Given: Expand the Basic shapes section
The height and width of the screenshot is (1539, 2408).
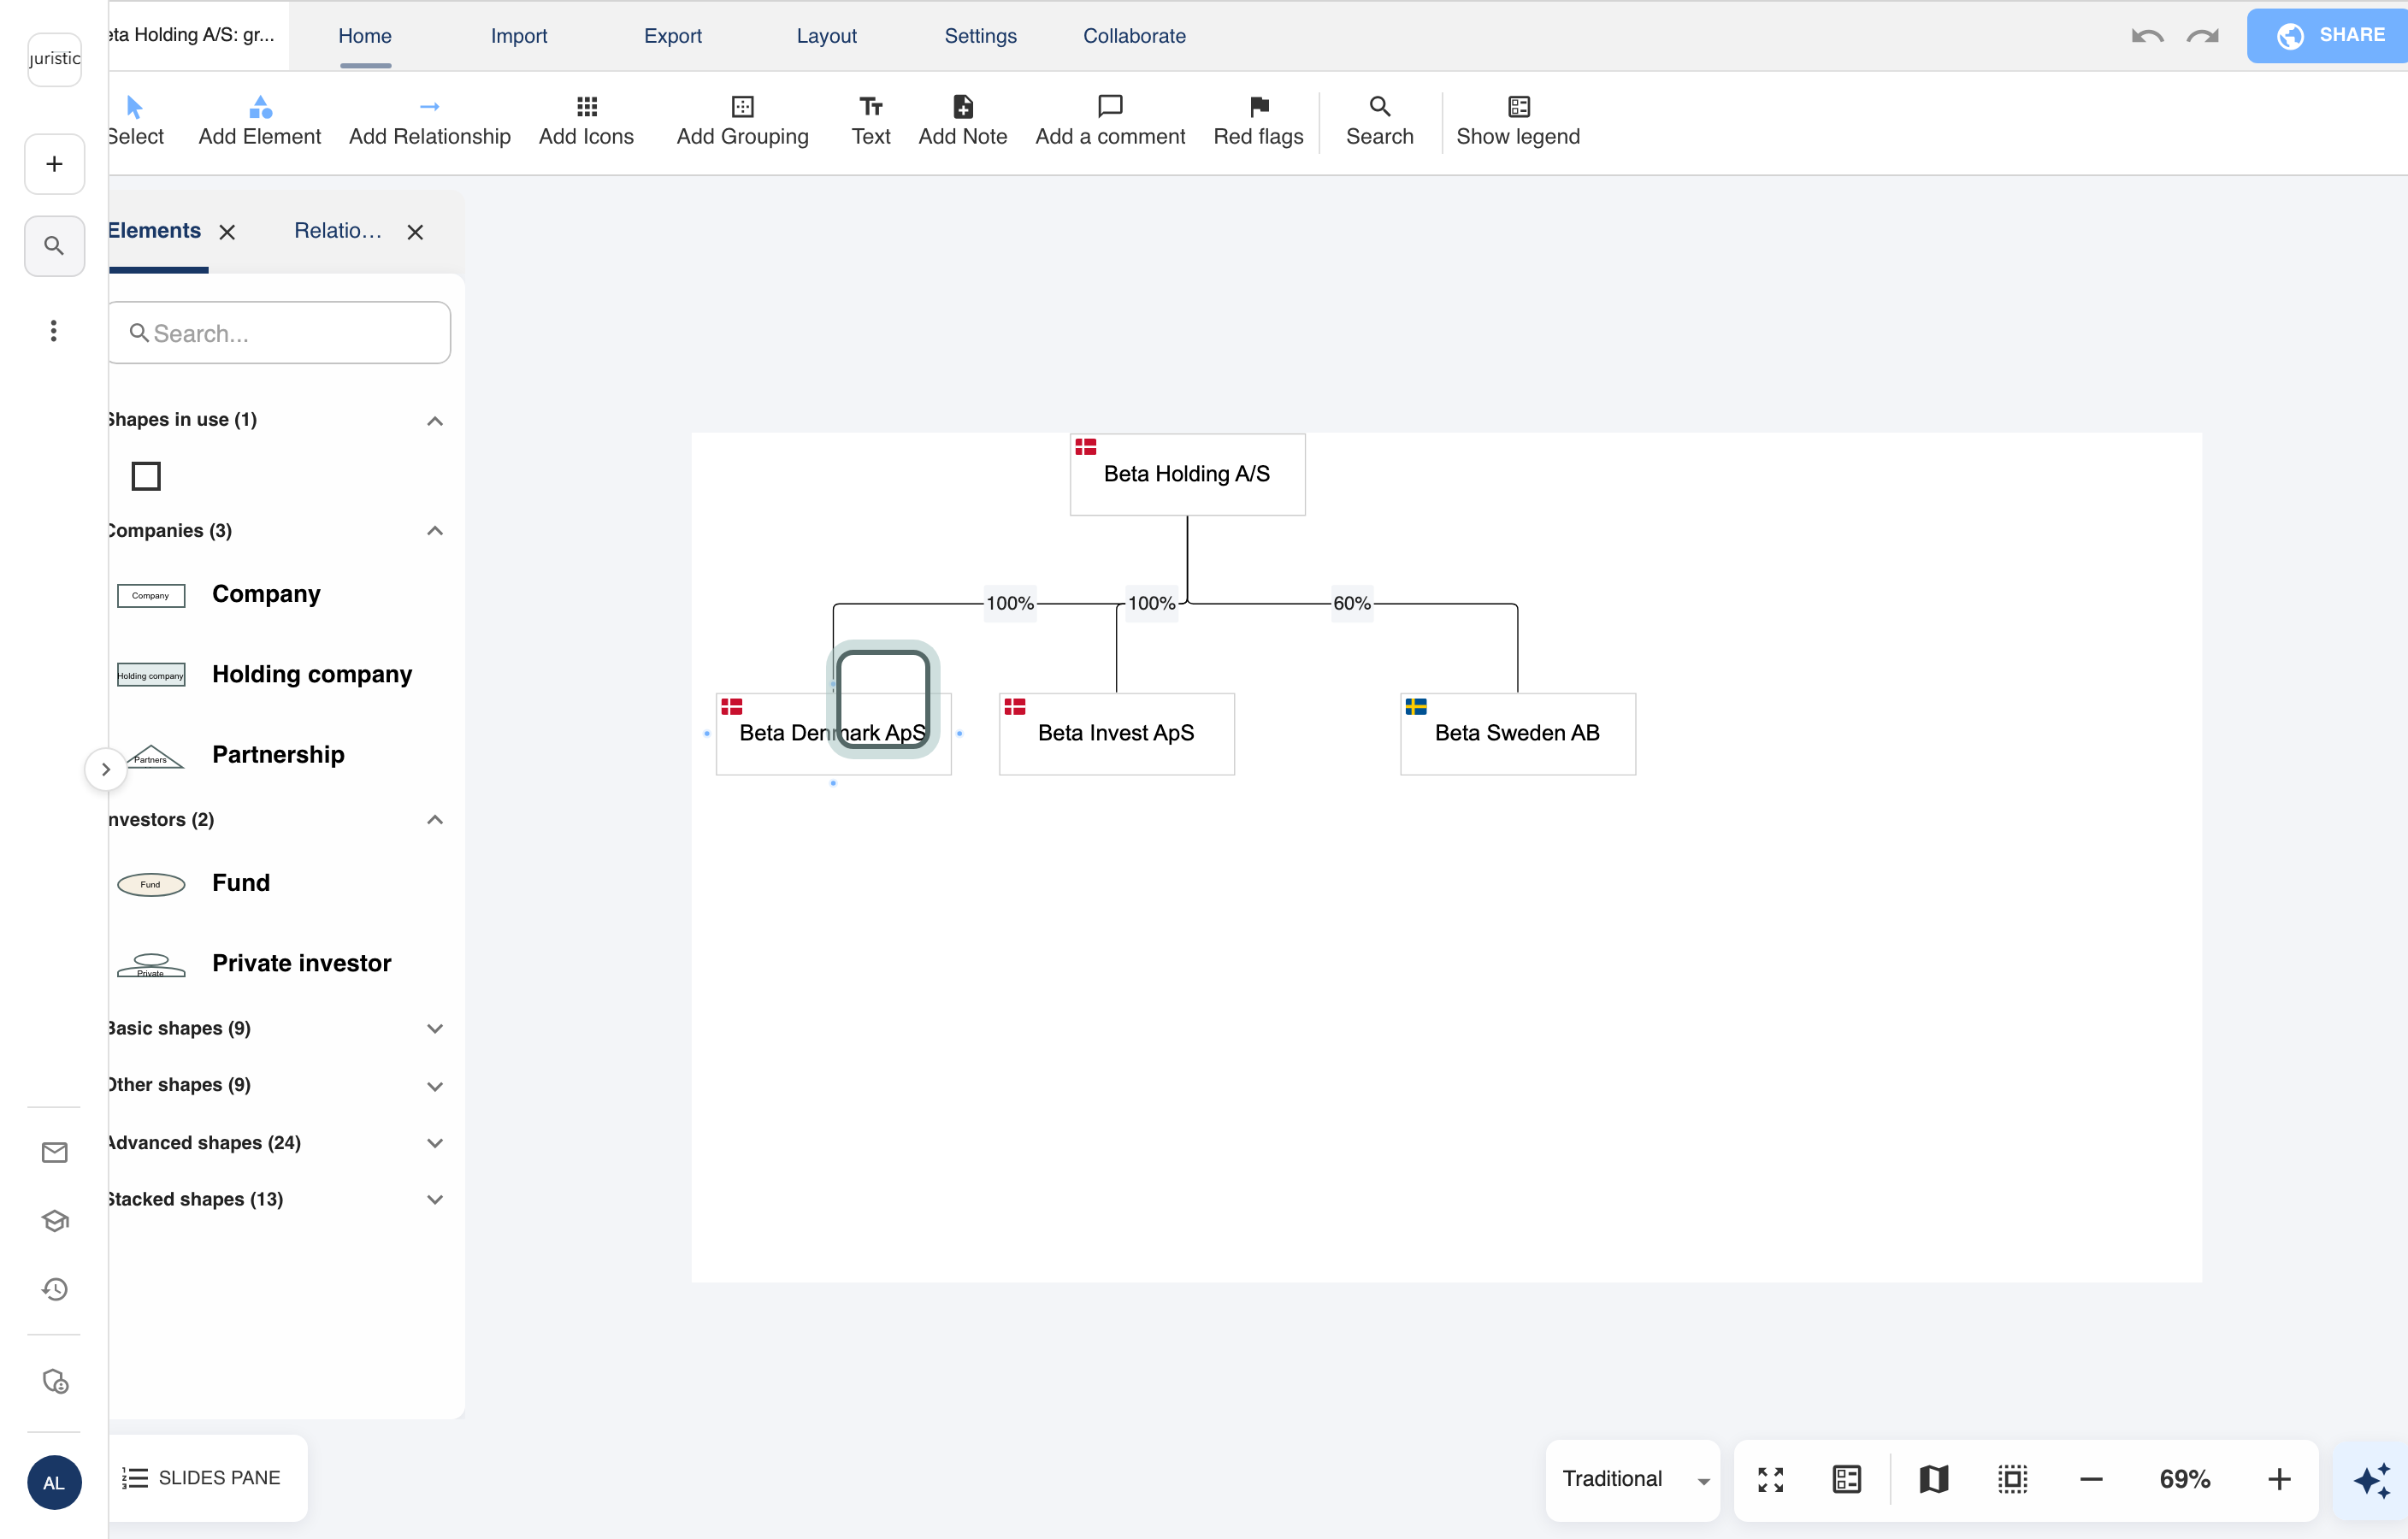Looking at the screenshot, I should point(435,1029).
